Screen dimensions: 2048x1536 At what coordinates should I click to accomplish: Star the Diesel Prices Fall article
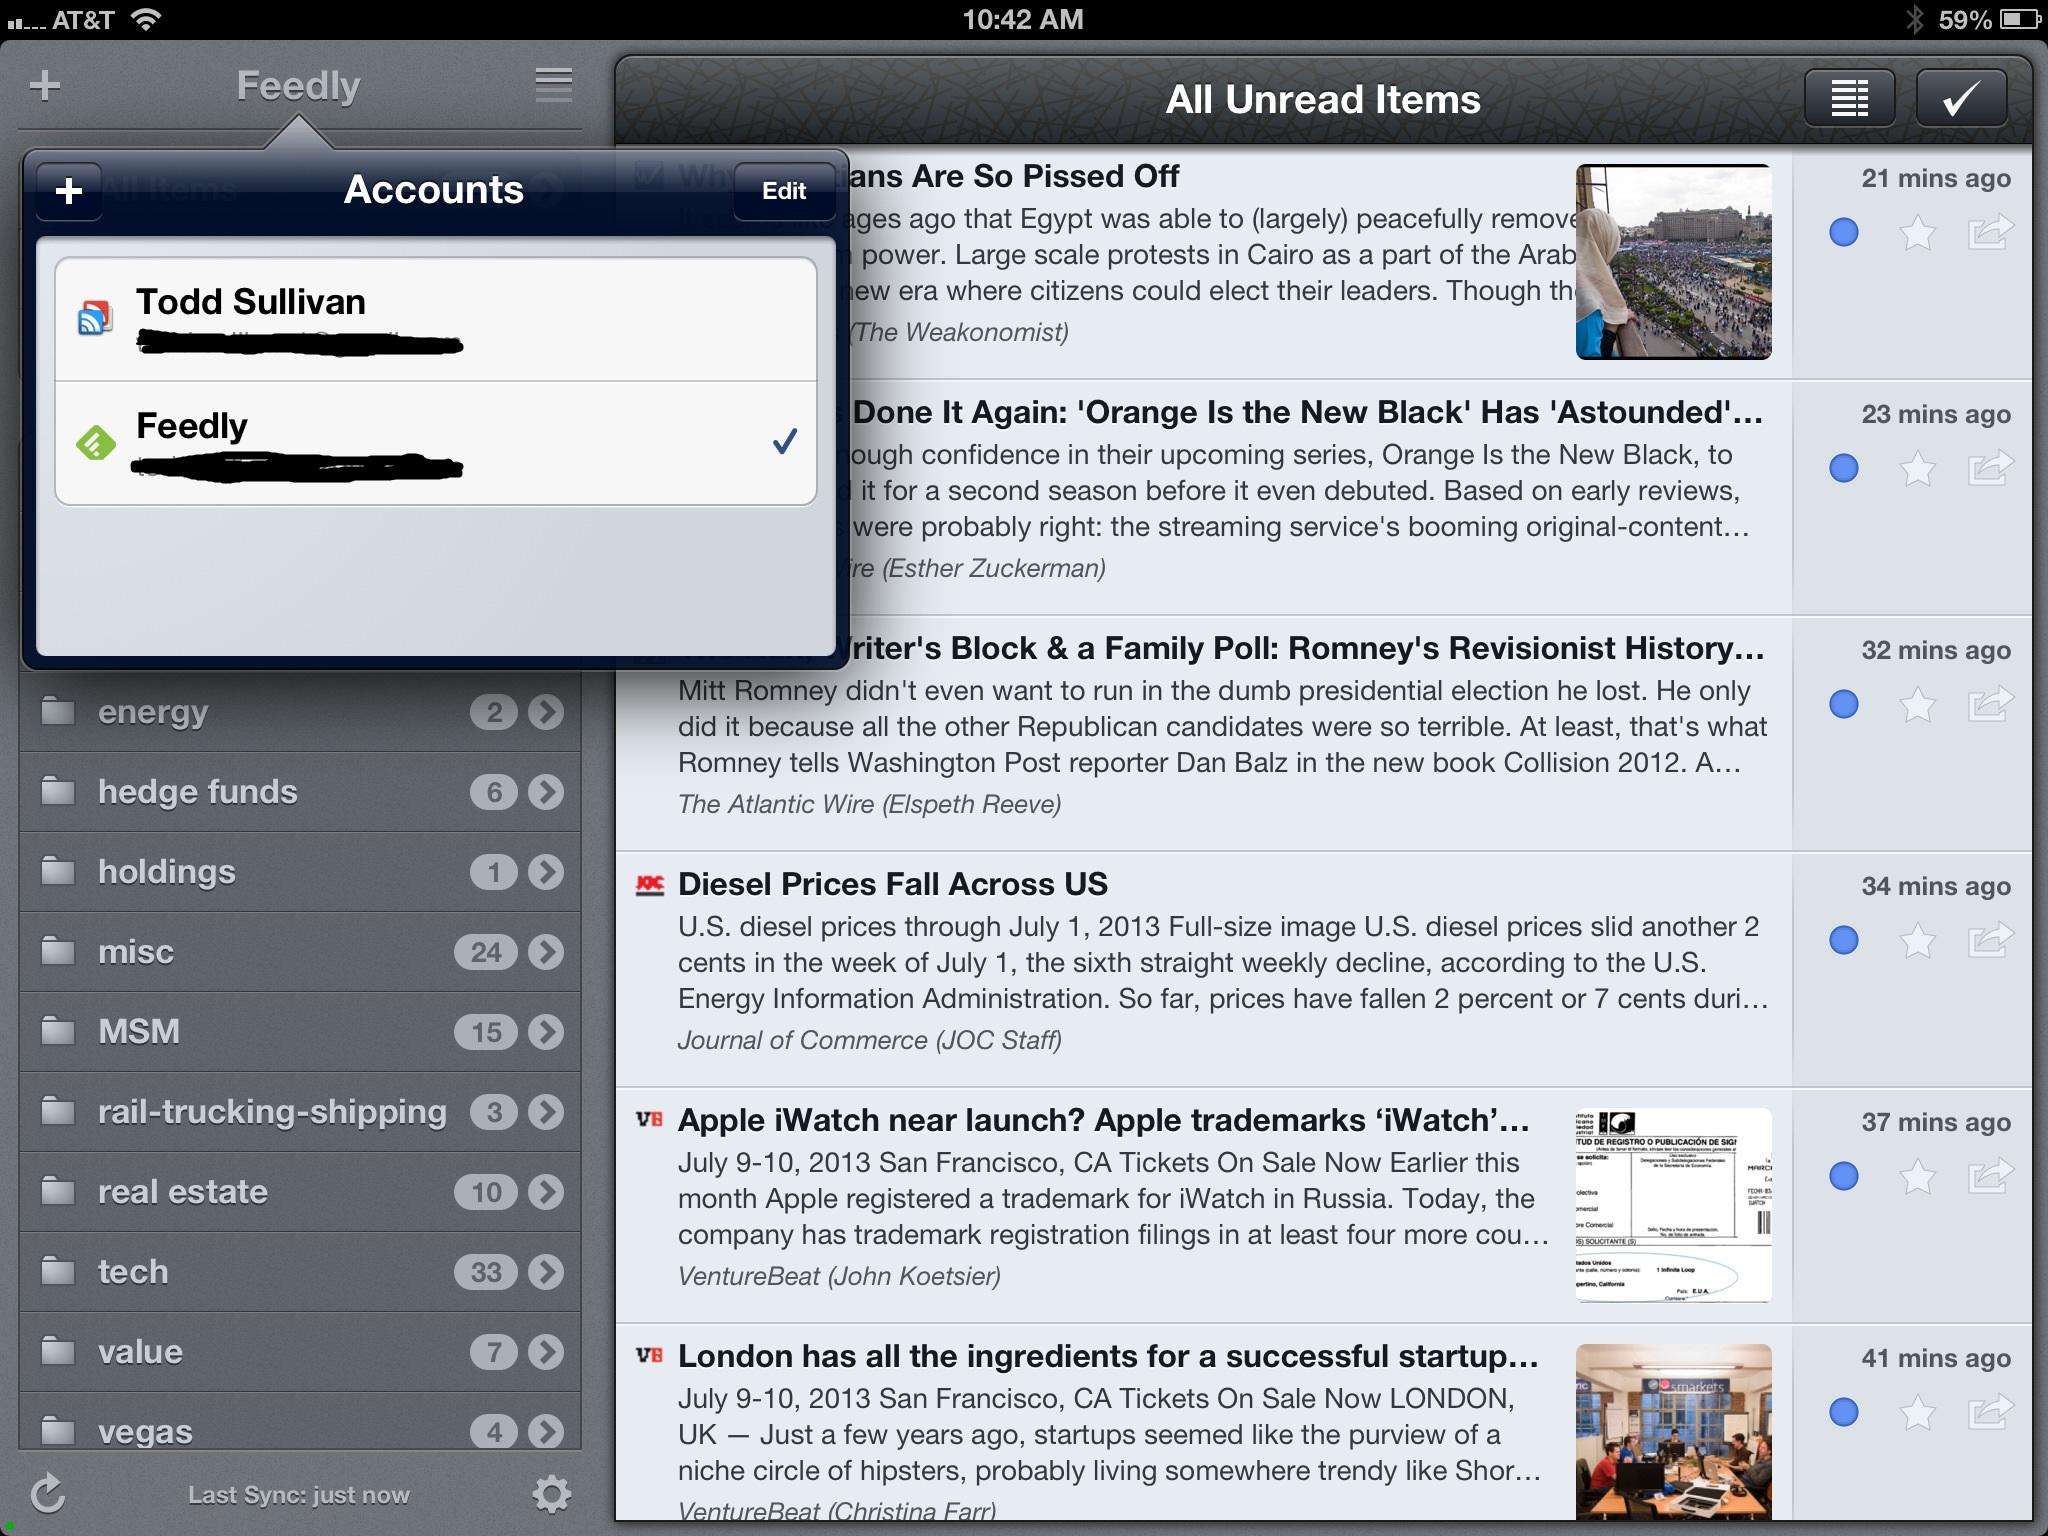point(1917,941)
